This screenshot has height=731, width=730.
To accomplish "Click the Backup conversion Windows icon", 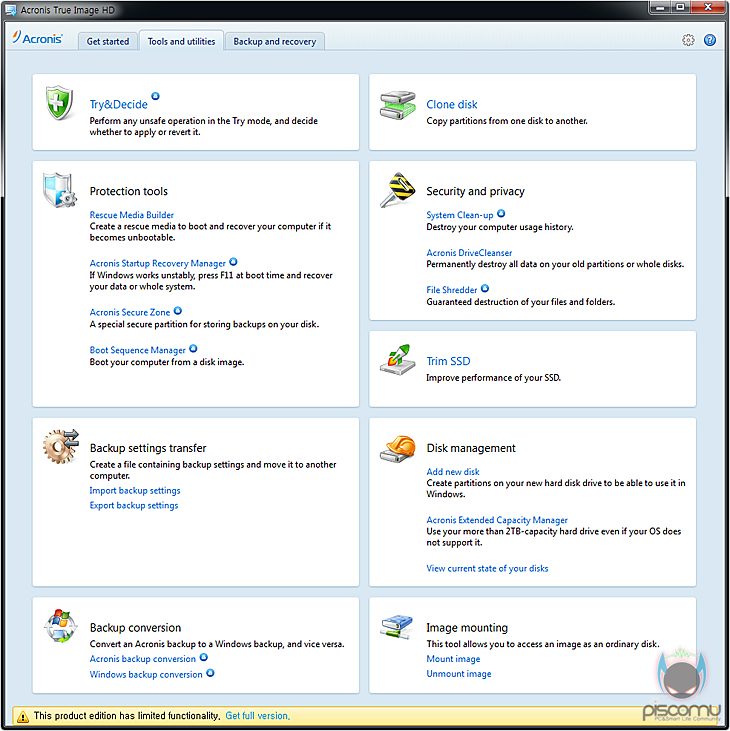I will (x=61, y=626).
